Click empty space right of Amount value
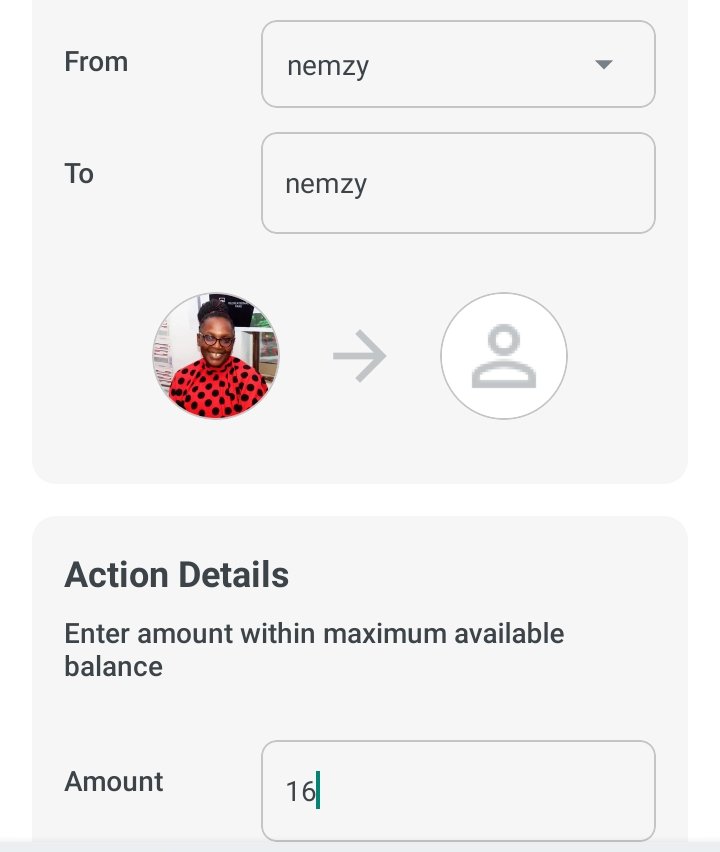 pos(484,791)
